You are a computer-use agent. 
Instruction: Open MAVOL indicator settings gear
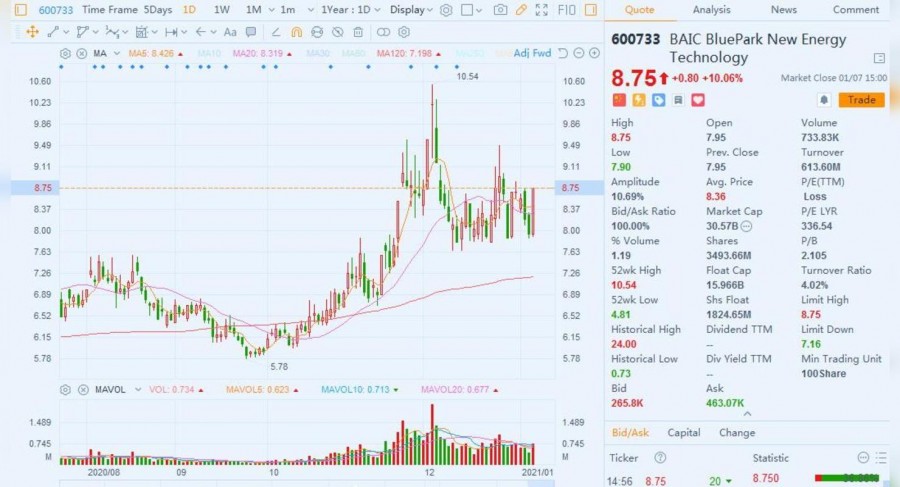65,390
